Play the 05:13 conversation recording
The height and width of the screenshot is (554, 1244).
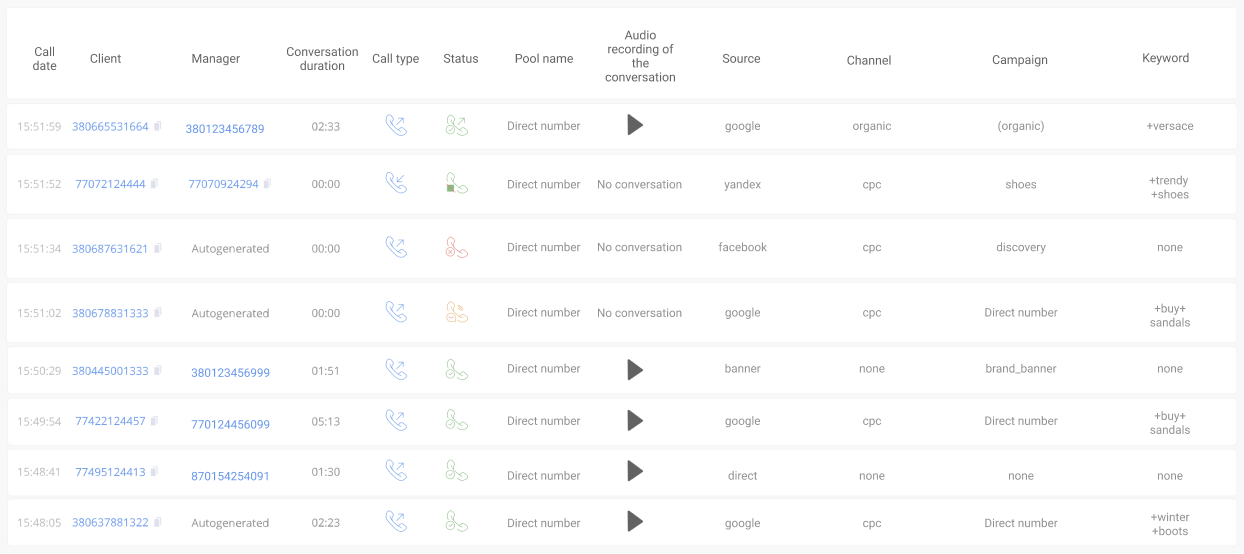[634, 421]
